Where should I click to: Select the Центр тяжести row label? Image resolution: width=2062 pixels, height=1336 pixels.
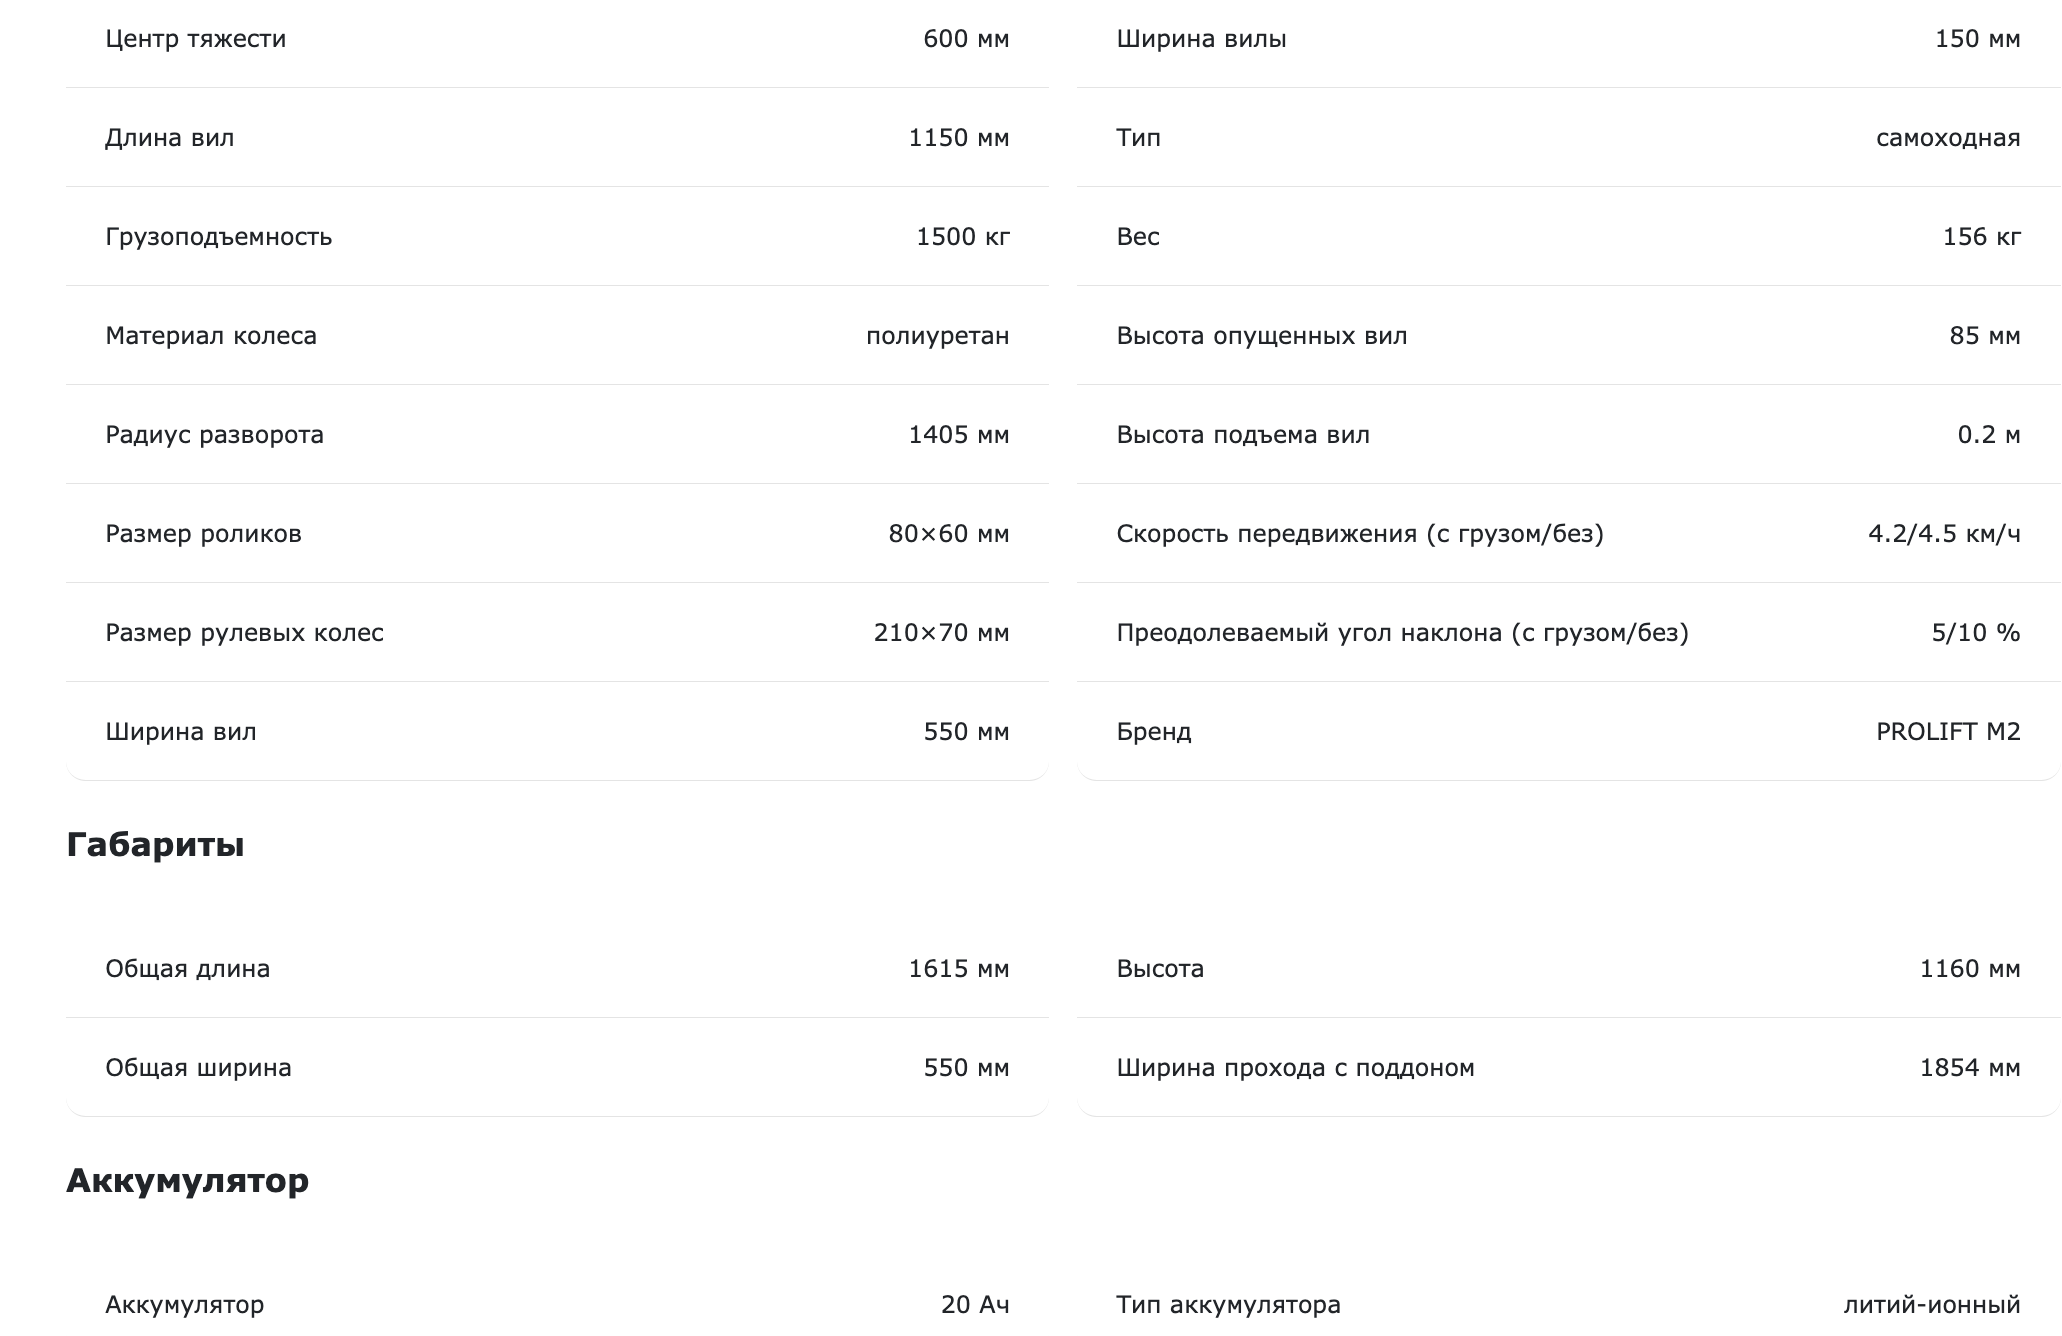[196, 39]
